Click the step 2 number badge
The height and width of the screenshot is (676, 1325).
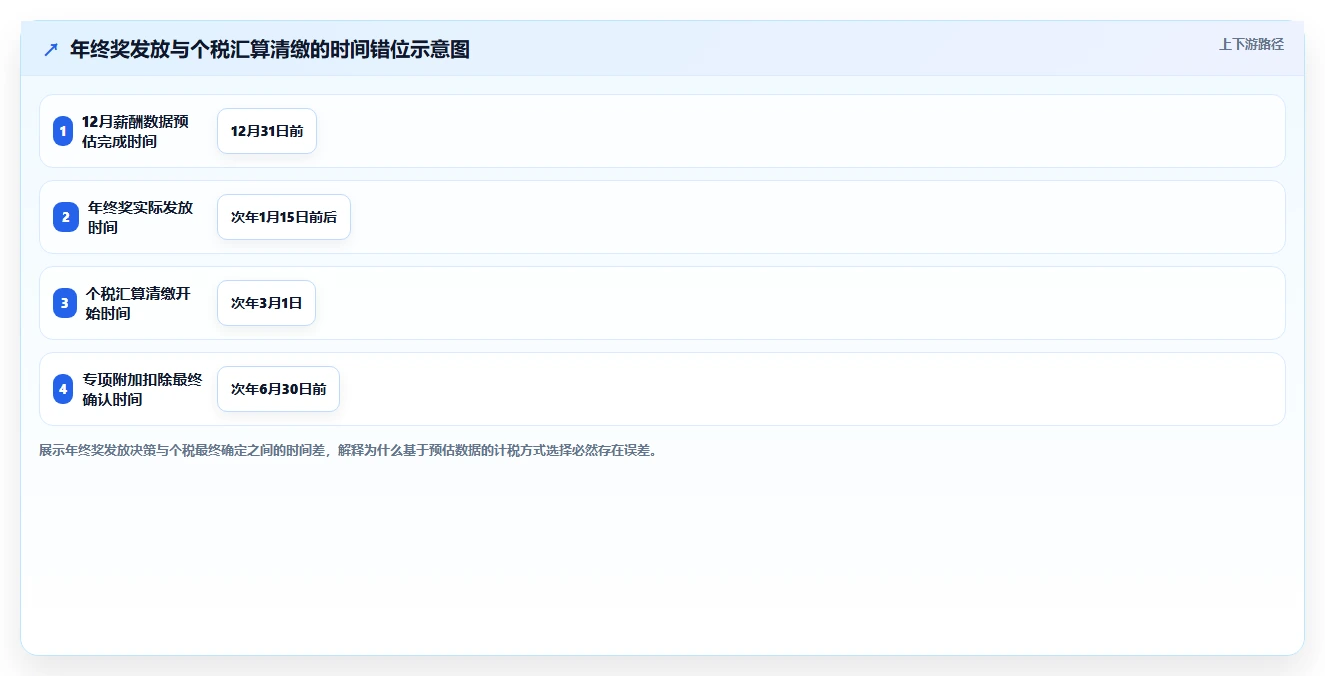pos(65,217)
